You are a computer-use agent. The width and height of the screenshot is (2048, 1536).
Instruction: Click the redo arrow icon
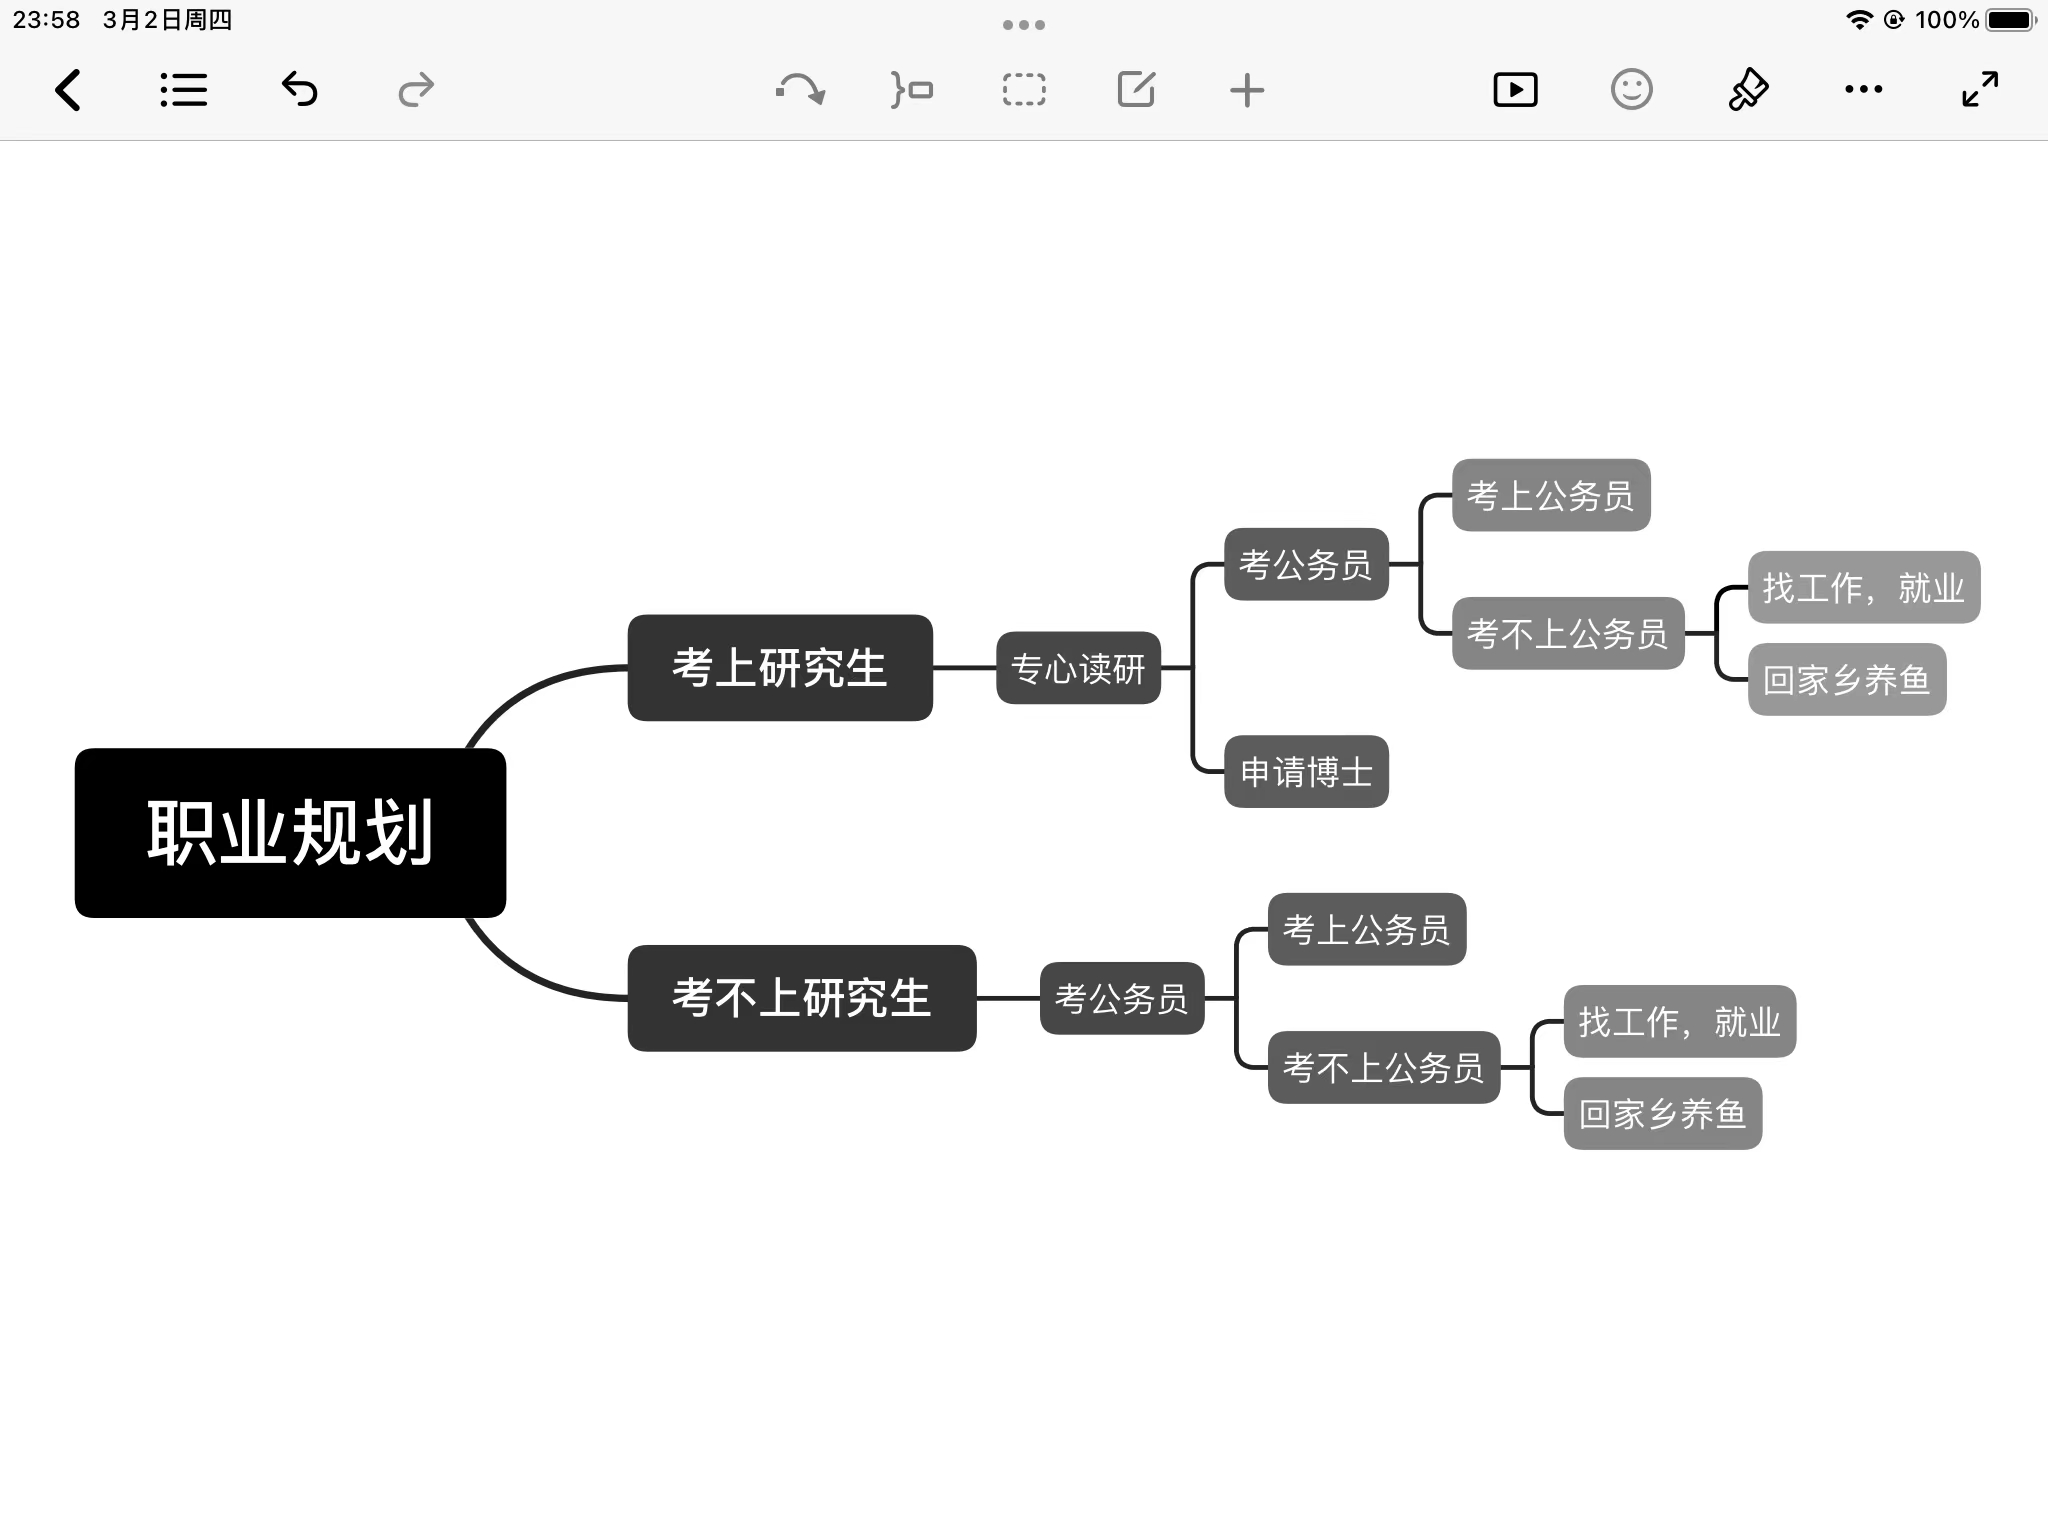coord(416,90)
